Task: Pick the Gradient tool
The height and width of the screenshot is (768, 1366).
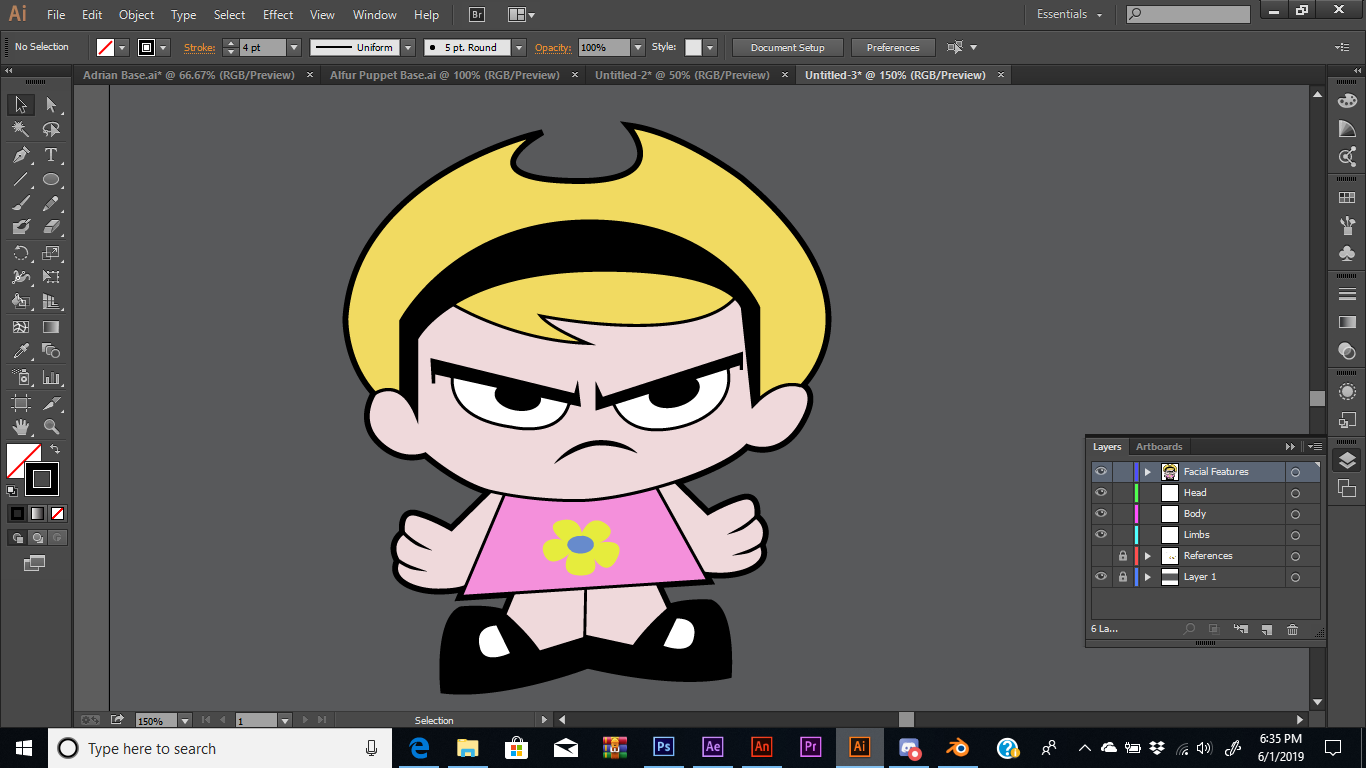Action: tap(51, 327)
